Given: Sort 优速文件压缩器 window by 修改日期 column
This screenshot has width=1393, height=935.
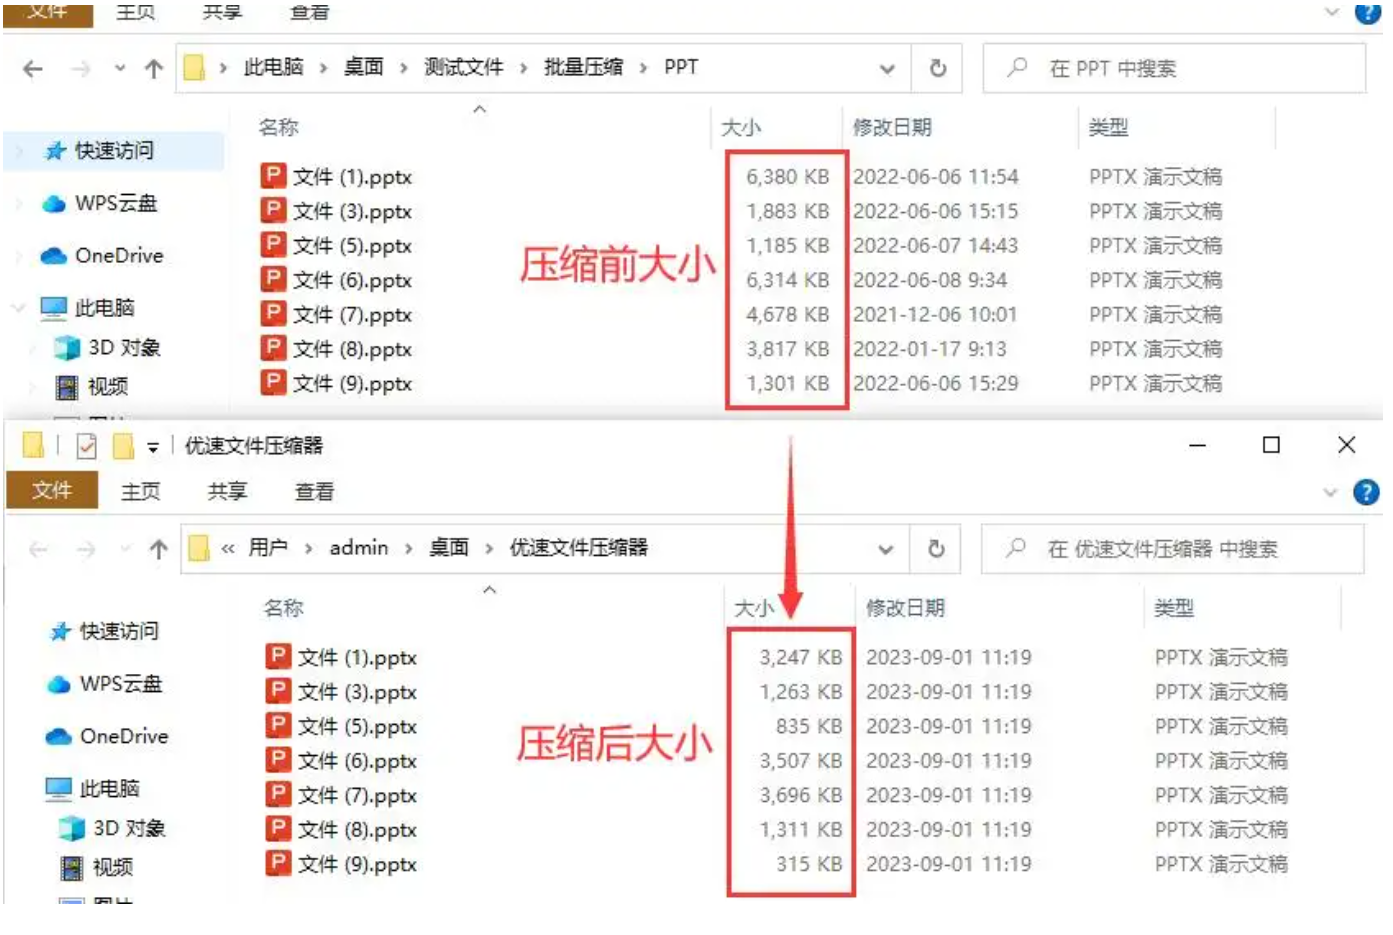Looking at the screenshot, I should pyautogui.click(x=905, y=608).
